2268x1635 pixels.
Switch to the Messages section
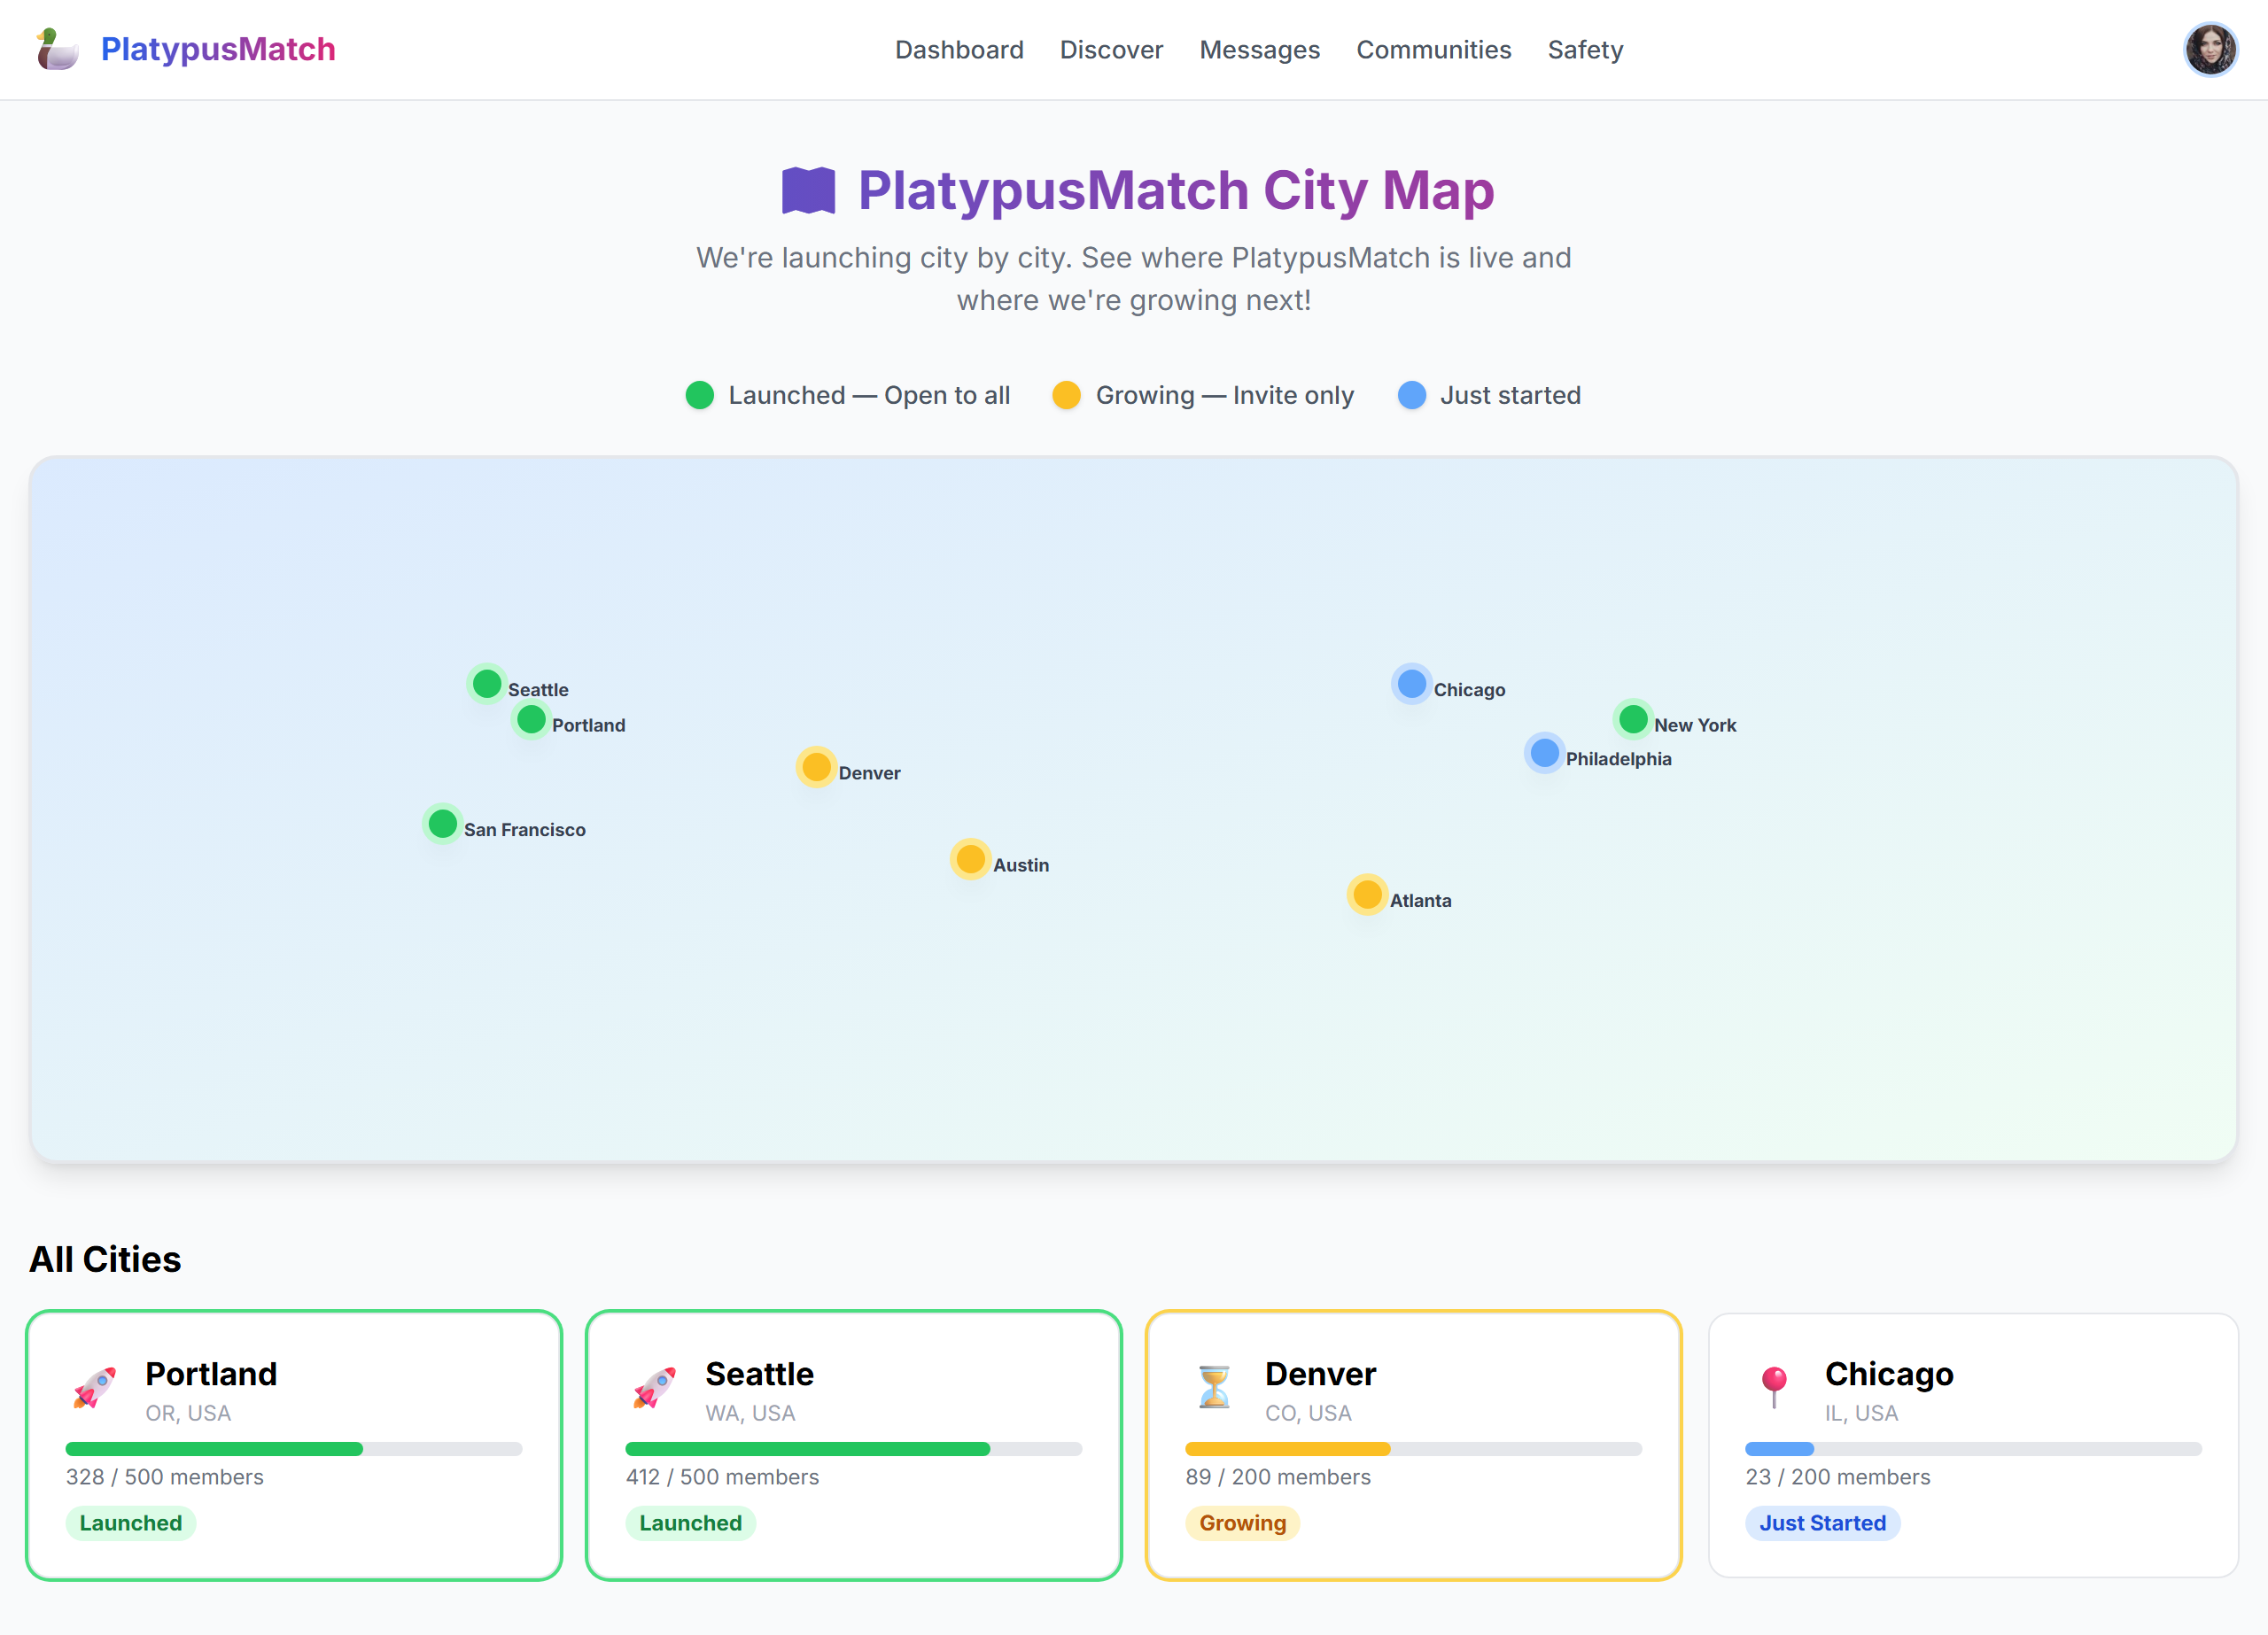[1259, 49]
